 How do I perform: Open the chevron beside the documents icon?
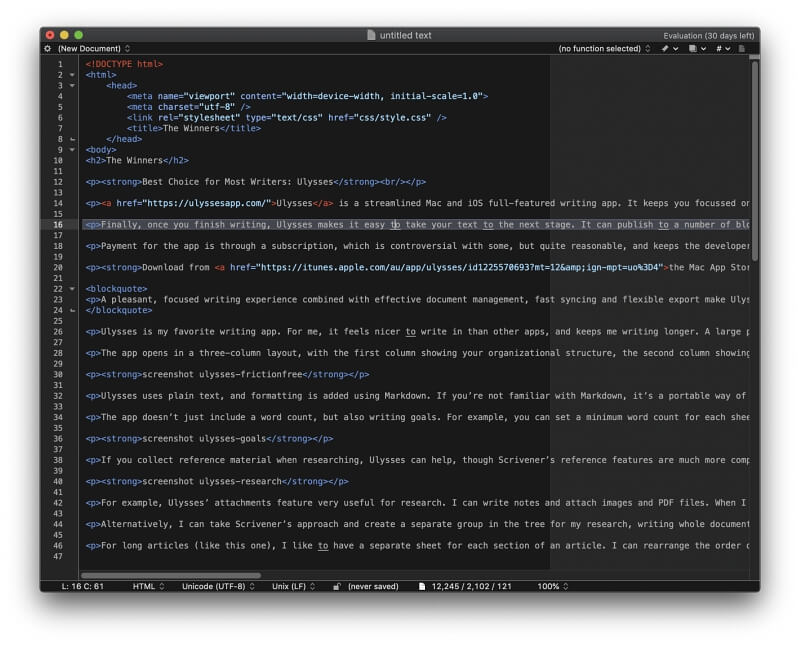pyautogui.click(x=703, y=48)
